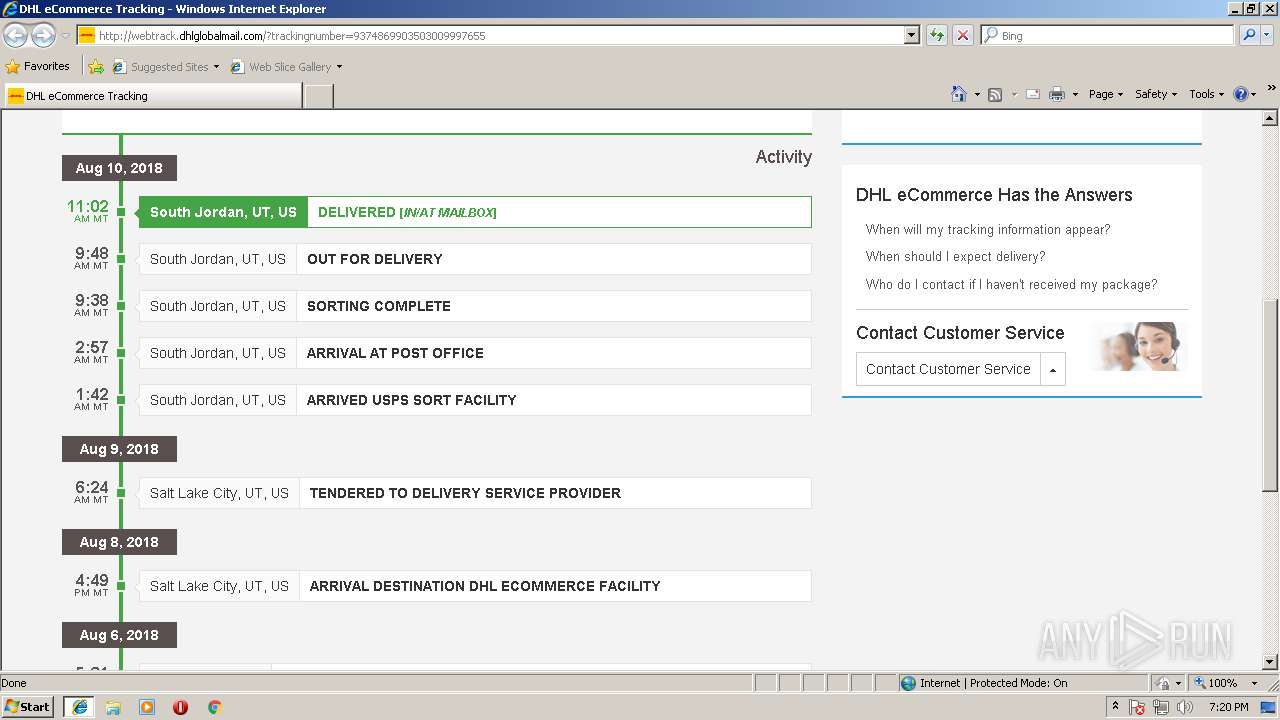The image size is (1280, 720).
Task: Expand the Home button dropdown arrow
Action: coord(976,95)
